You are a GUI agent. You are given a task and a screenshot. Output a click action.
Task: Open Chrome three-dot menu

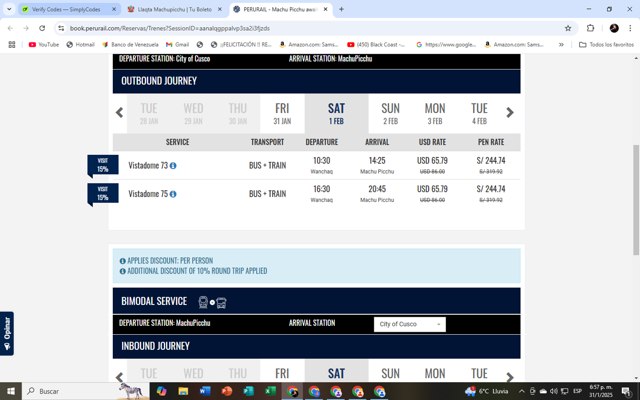pyautogui.click(x=630, y=28)
